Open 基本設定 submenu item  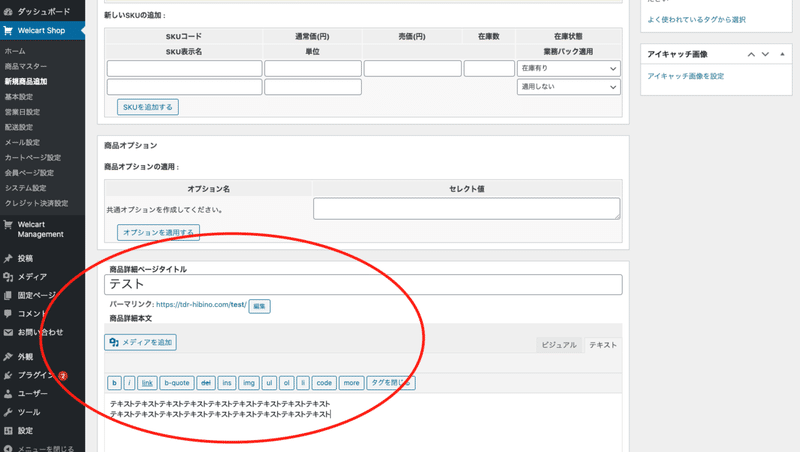click(x=19, y=96)
